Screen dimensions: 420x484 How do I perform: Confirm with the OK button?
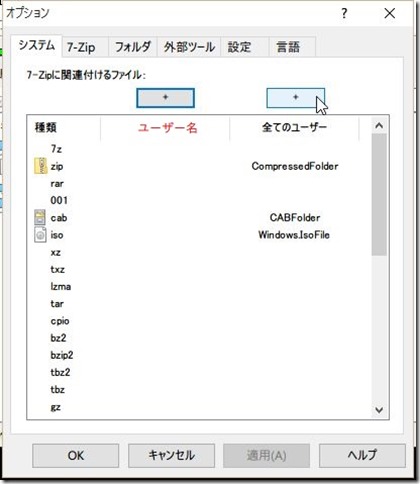pyautogui.click(x=76, y=456)
